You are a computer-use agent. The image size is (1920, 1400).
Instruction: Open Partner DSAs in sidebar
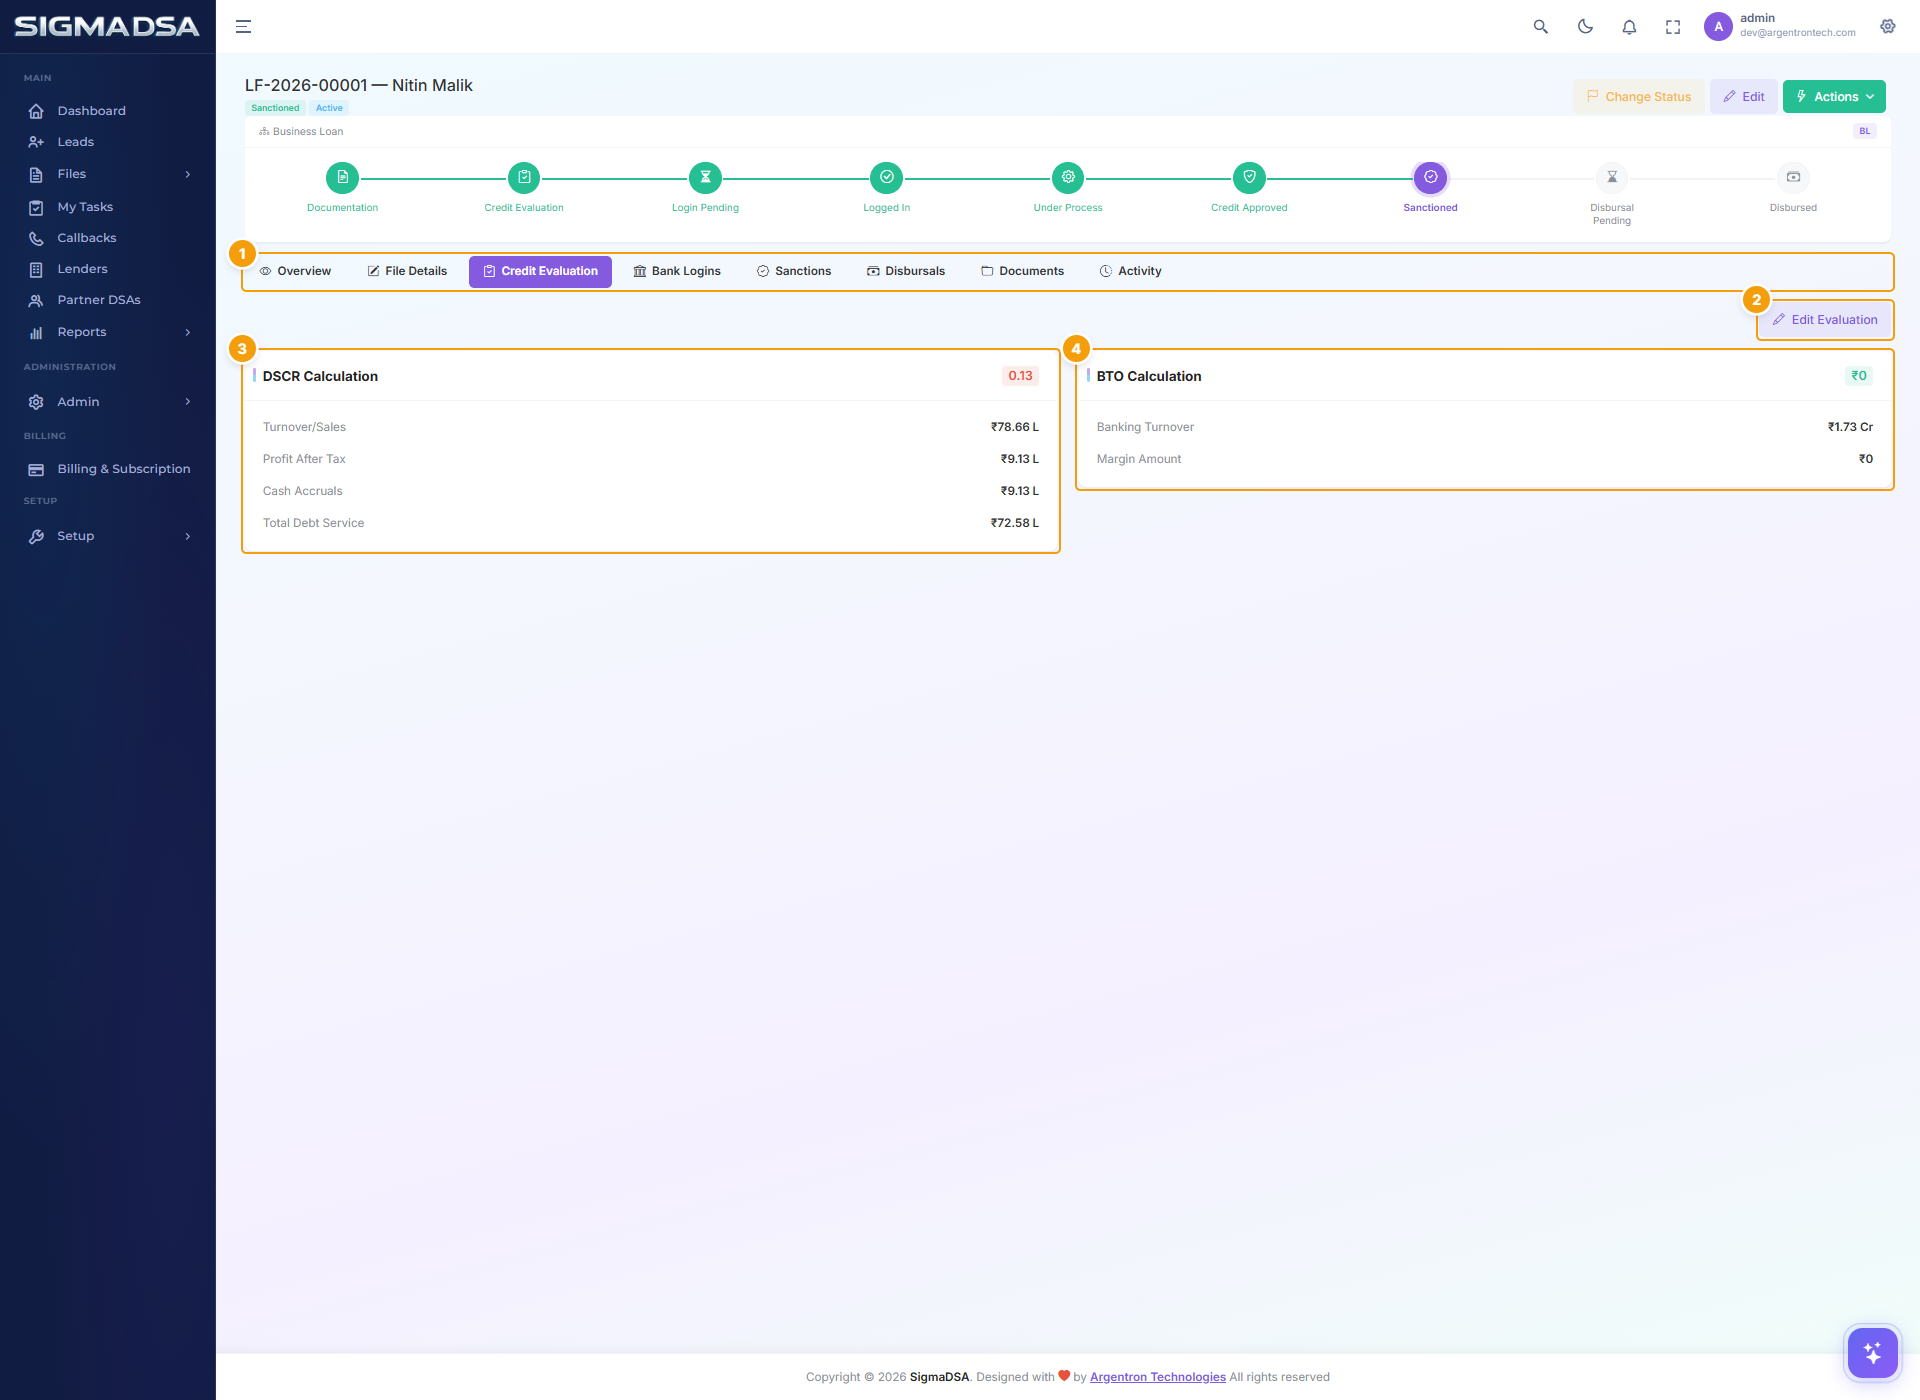click(98, 300)
